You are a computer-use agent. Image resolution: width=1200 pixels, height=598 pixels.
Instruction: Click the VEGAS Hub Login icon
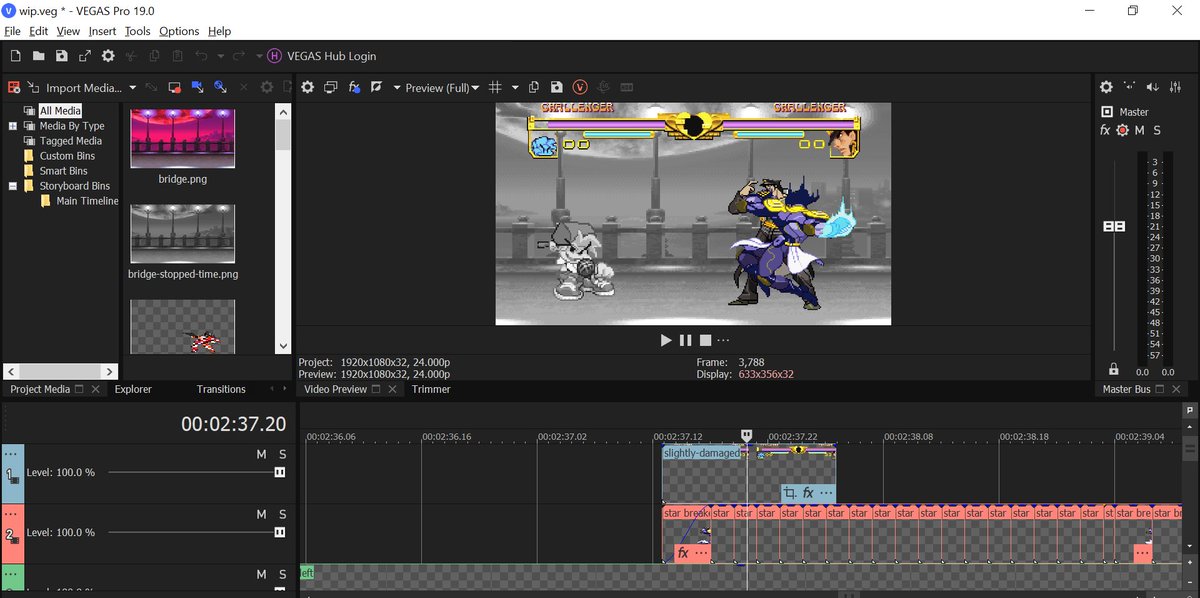click(x=274, y=56)
